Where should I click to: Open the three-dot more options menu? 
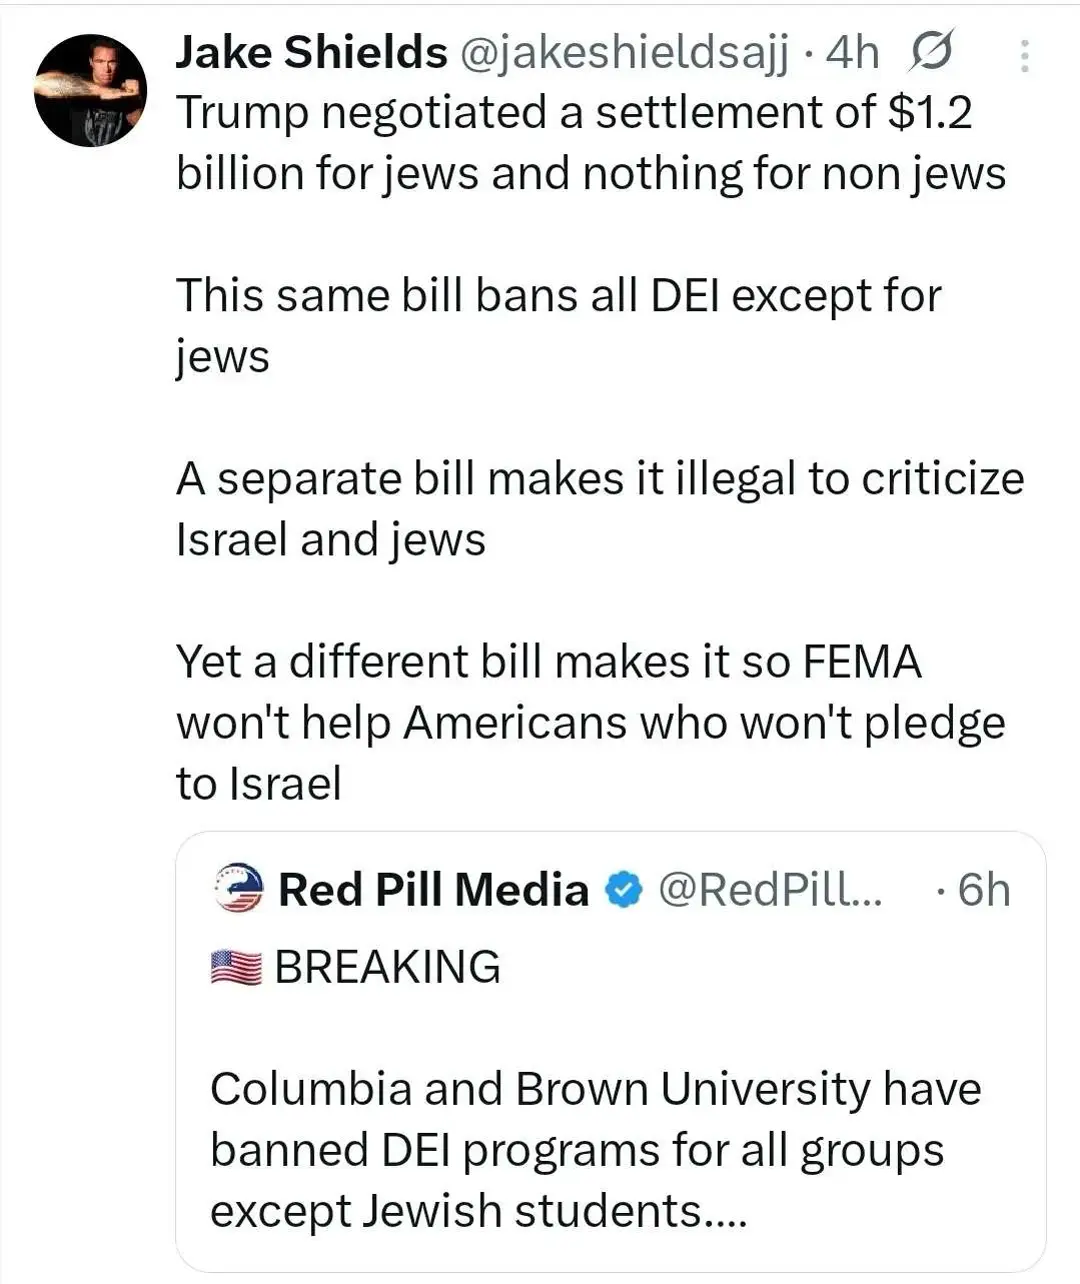click(x=1024, y=56)
